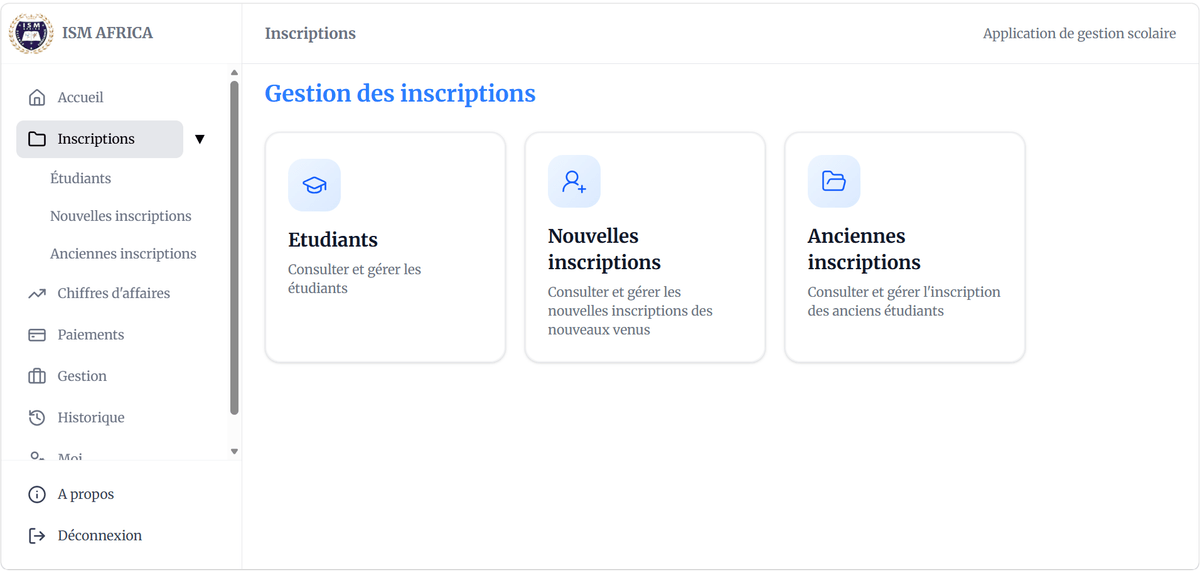
Task: Click the A propos info icon
Action: click(37, 494)
